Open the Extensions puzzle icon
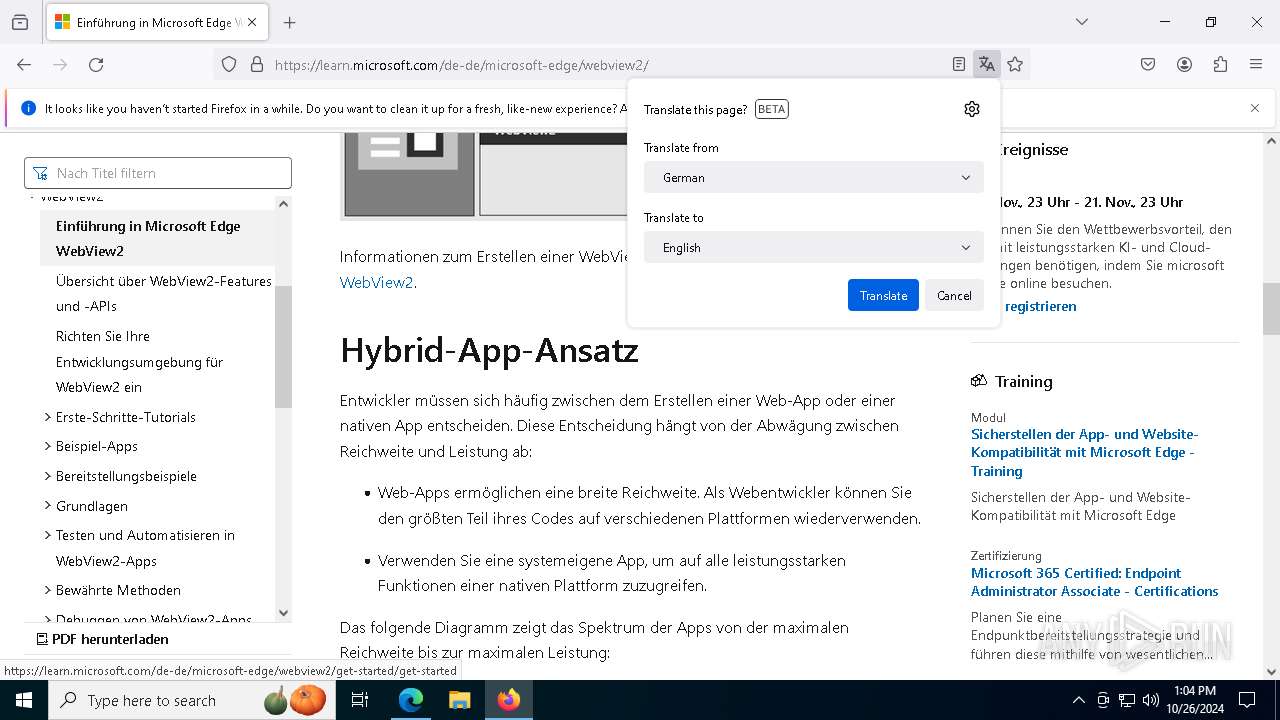The image size is (1280, 720). [x=1220, y=65]
